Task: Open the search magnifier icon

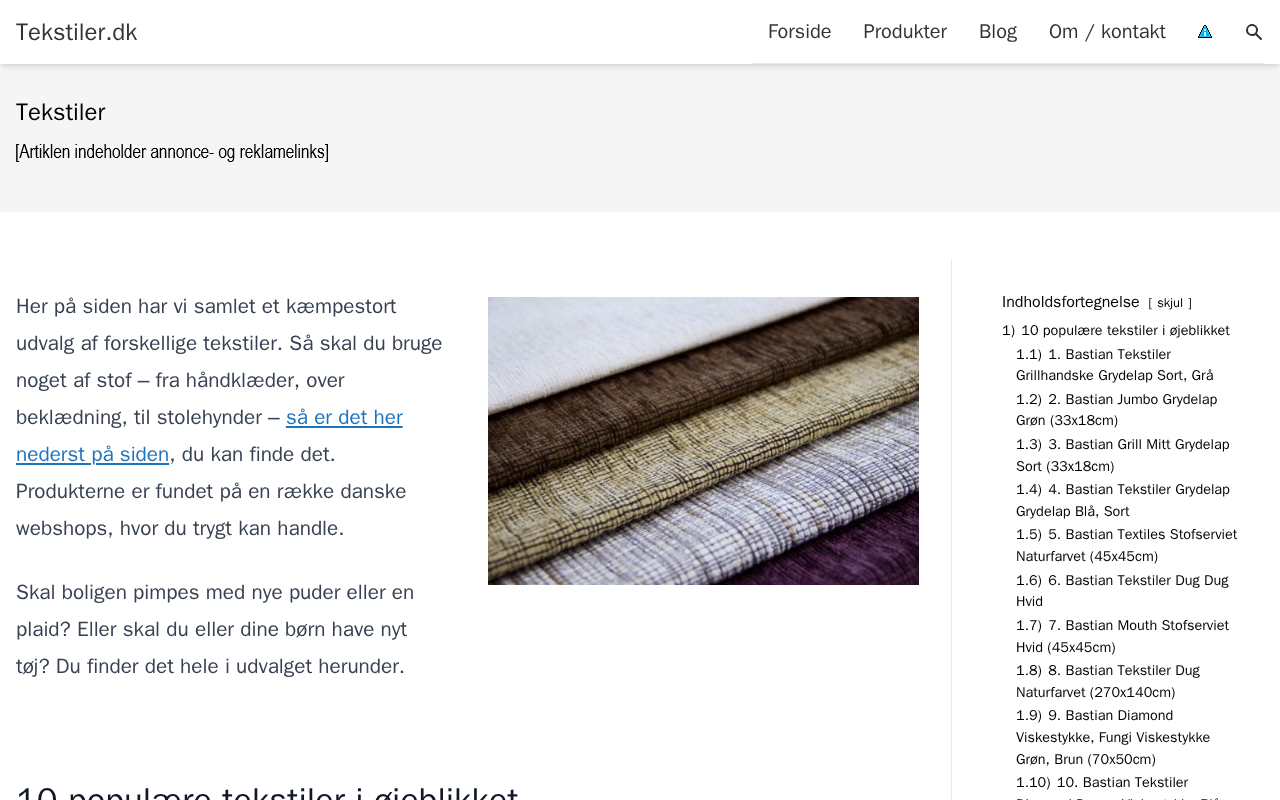Action: (1254, 32)
